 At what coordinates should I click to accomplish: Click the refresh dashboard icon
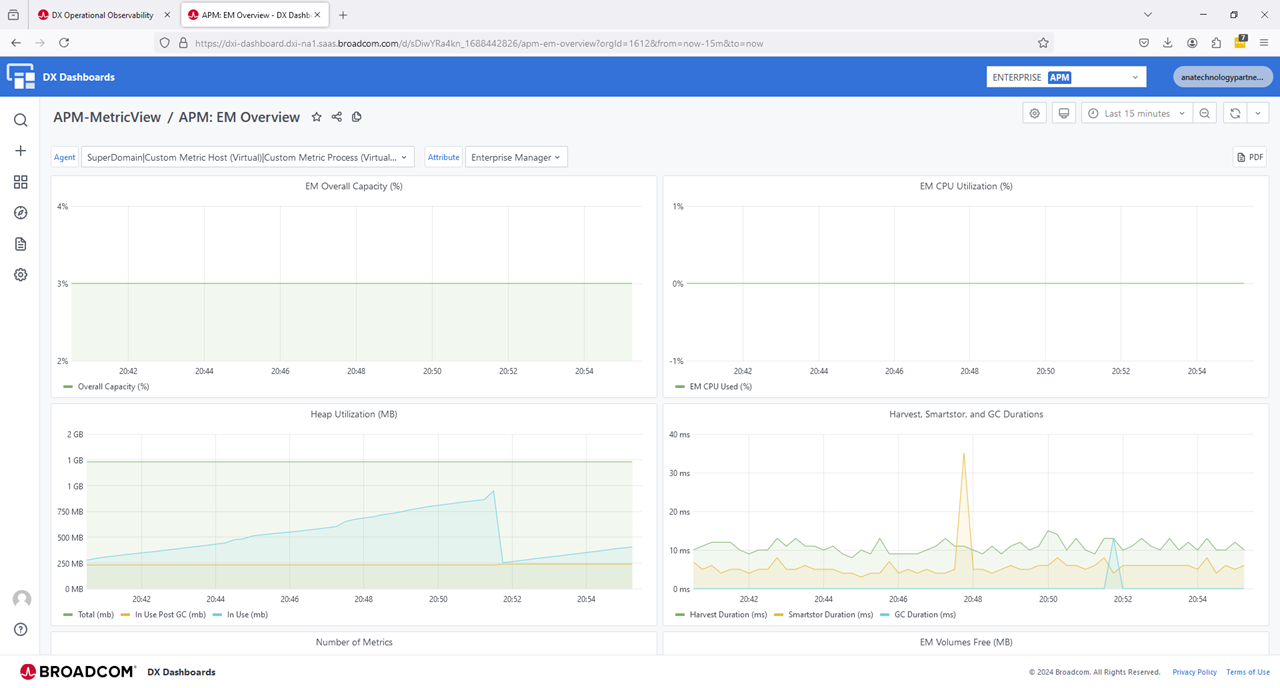[1235, 114]
